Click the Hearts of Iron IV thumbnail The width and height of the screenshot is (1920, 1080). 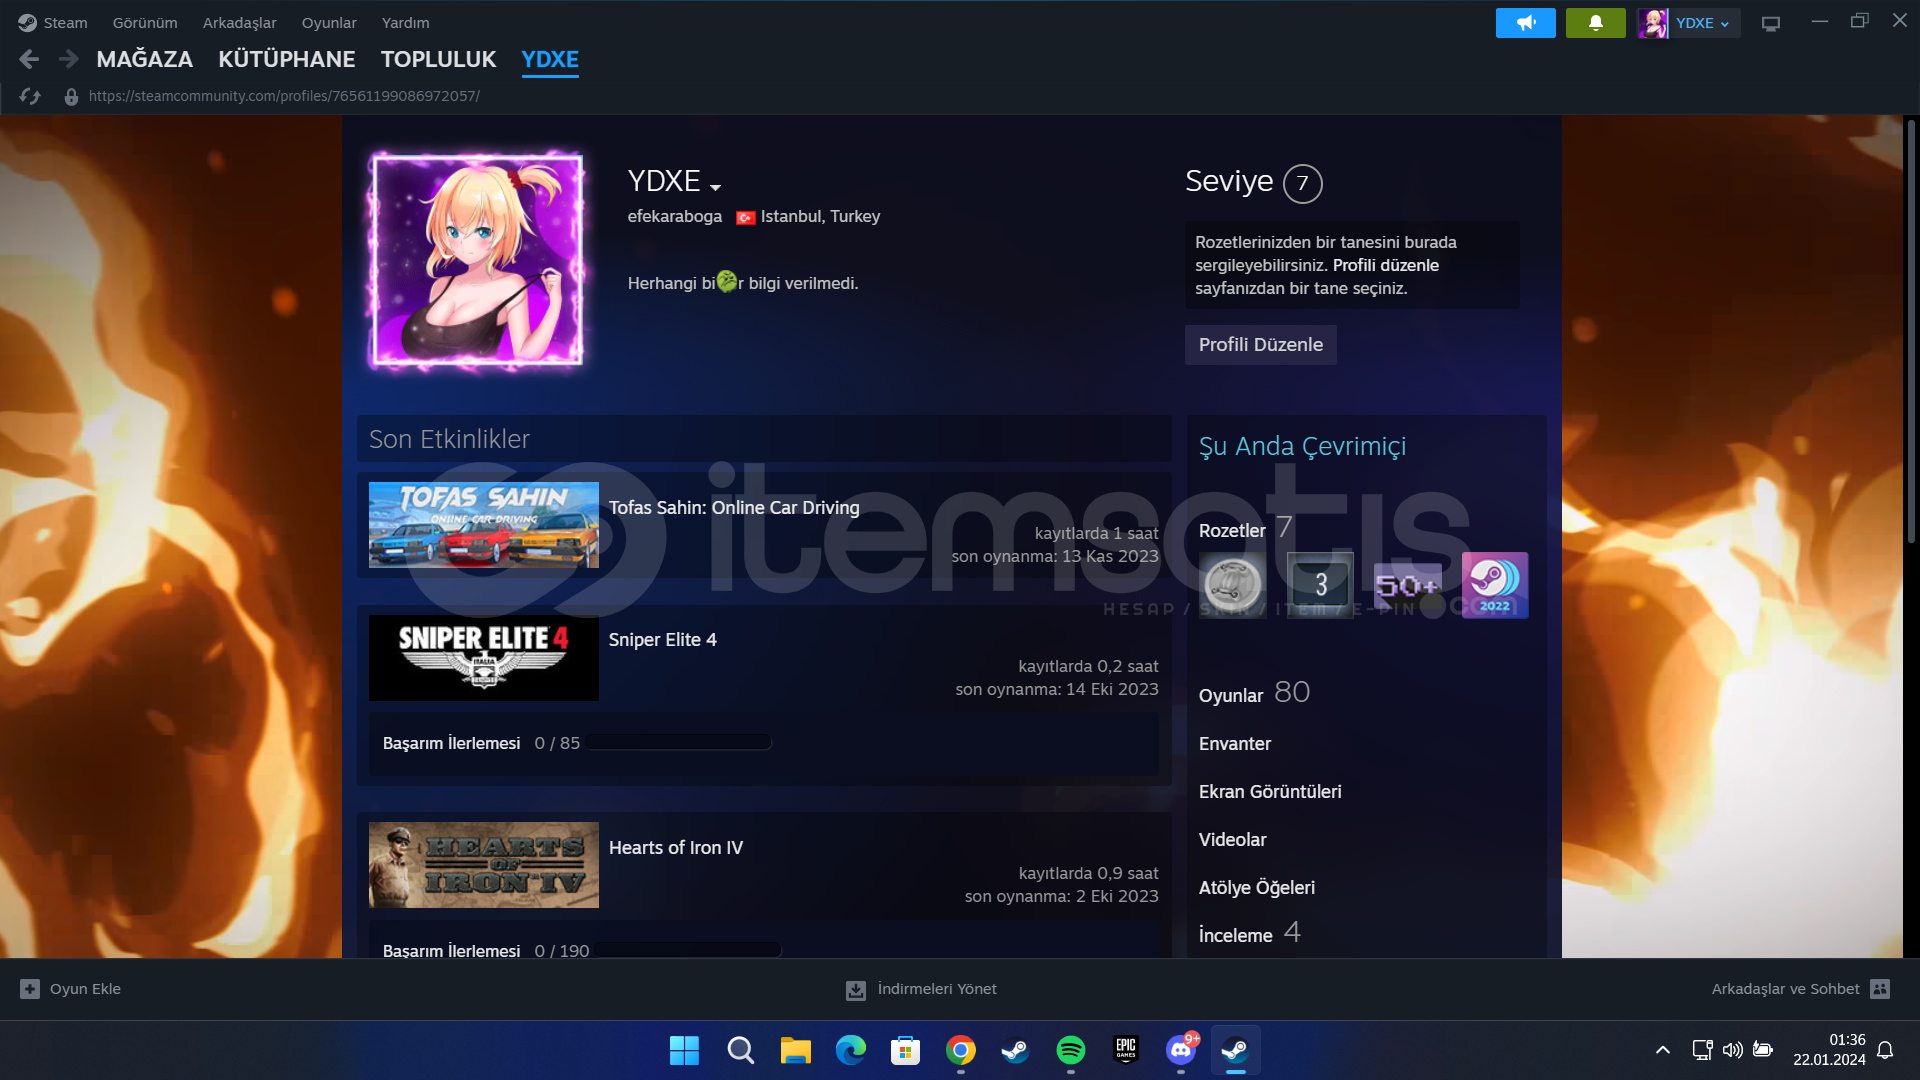pyautogui.click(x=484, y=865)
